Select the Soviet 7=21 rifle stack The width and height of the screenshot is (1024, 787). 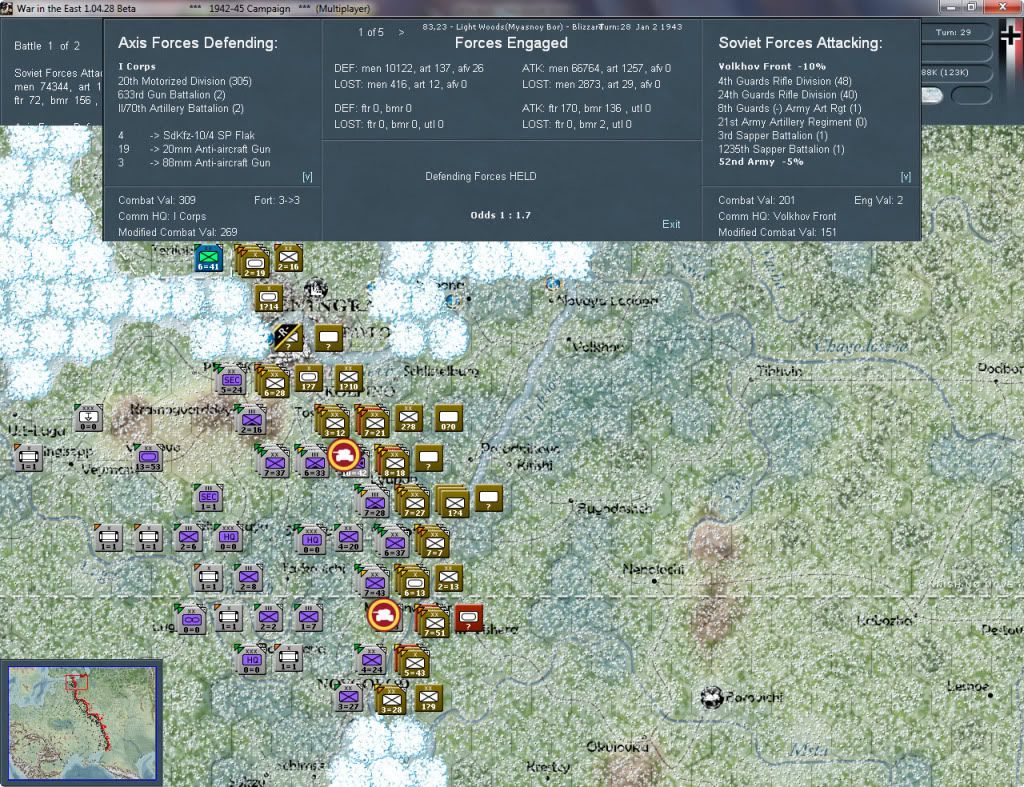coord(373,421)
